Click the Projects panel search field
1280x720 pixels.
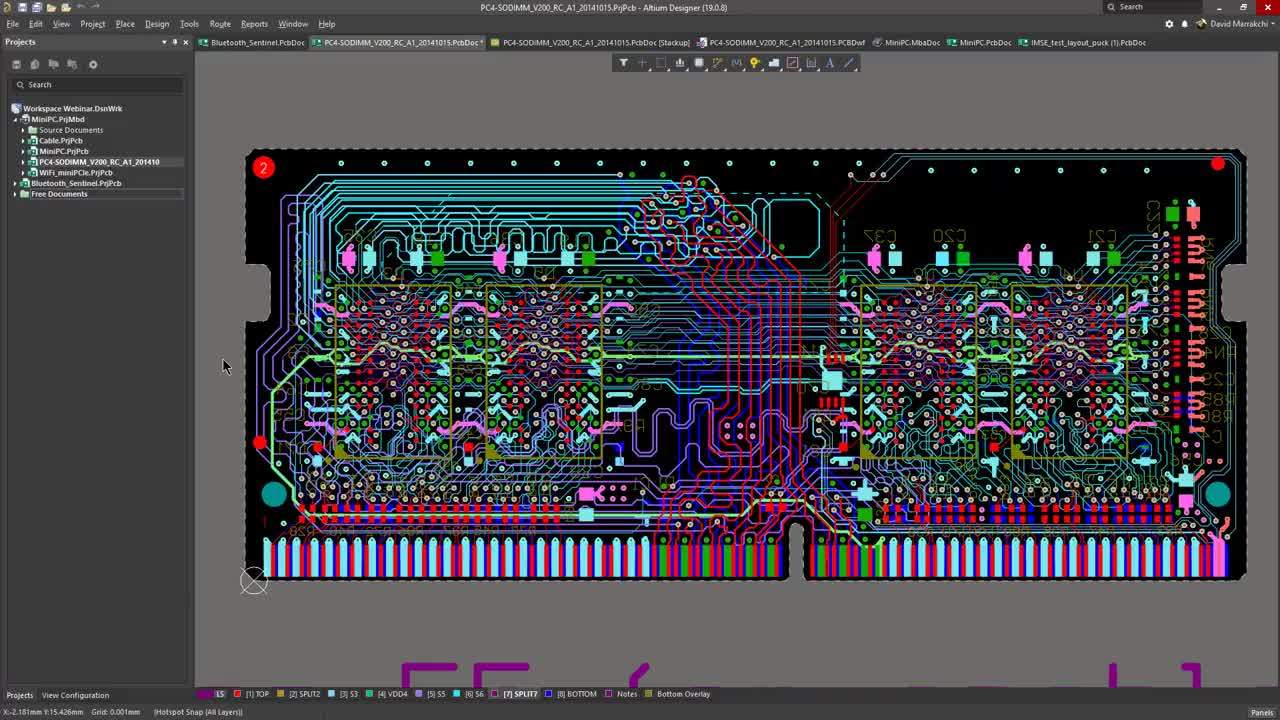(100, 85)
